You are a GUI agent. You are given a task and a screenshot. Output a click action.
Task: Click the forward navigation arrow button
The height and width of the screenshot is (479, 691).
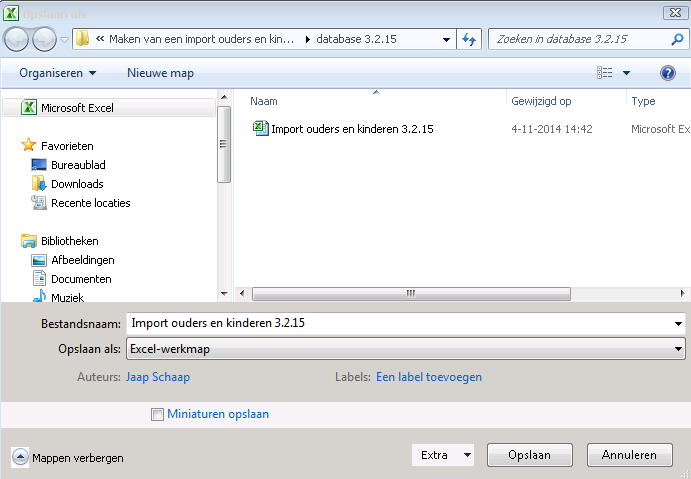click(45, 39)
